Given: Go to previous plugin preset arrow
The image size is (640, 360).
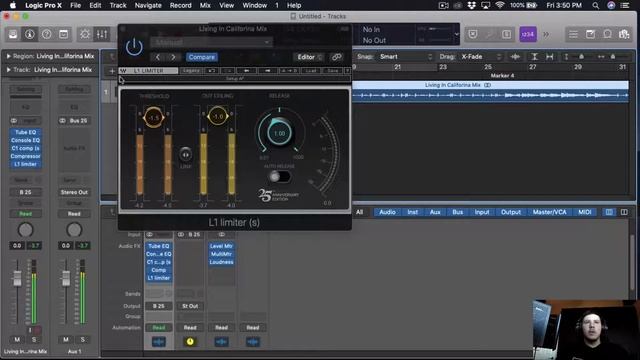Looking at the screenshot, I should click(x=158, y=57).
